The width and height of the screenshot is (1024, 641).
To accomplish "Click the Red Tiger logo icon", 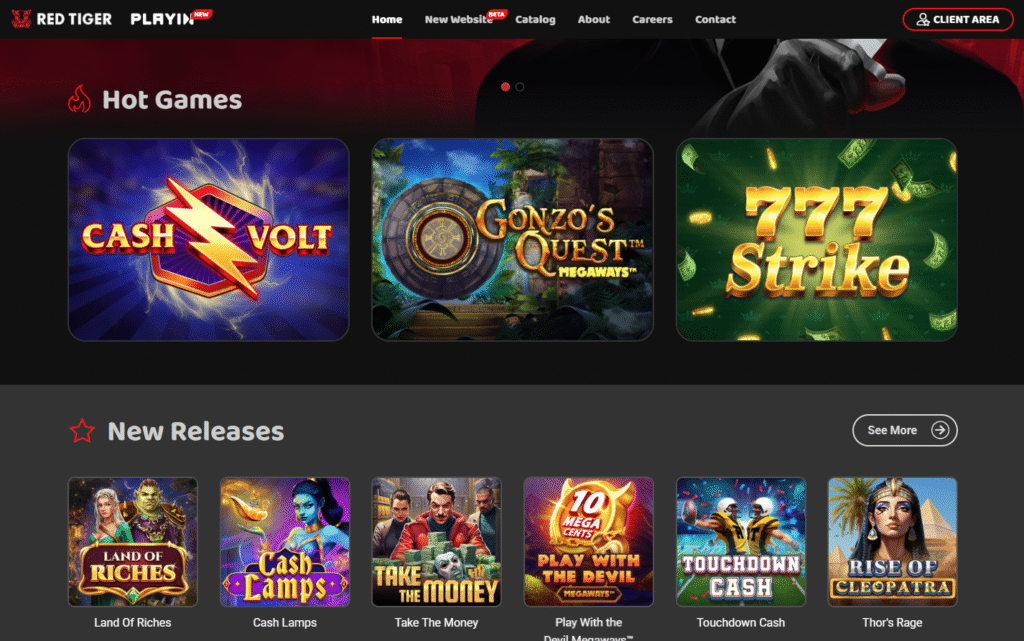I will [21, 19].
